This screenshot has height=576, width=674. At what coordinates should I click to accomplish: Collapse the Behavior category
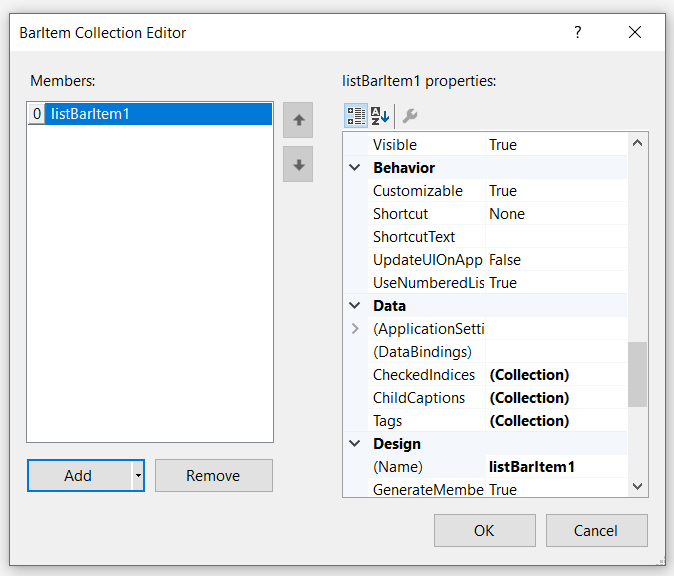click(355, 168)
